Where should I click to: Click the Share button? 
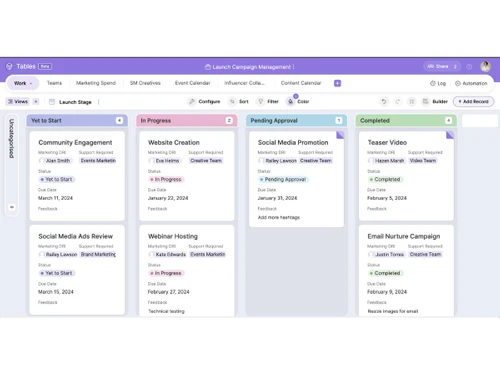pos(442,66)
